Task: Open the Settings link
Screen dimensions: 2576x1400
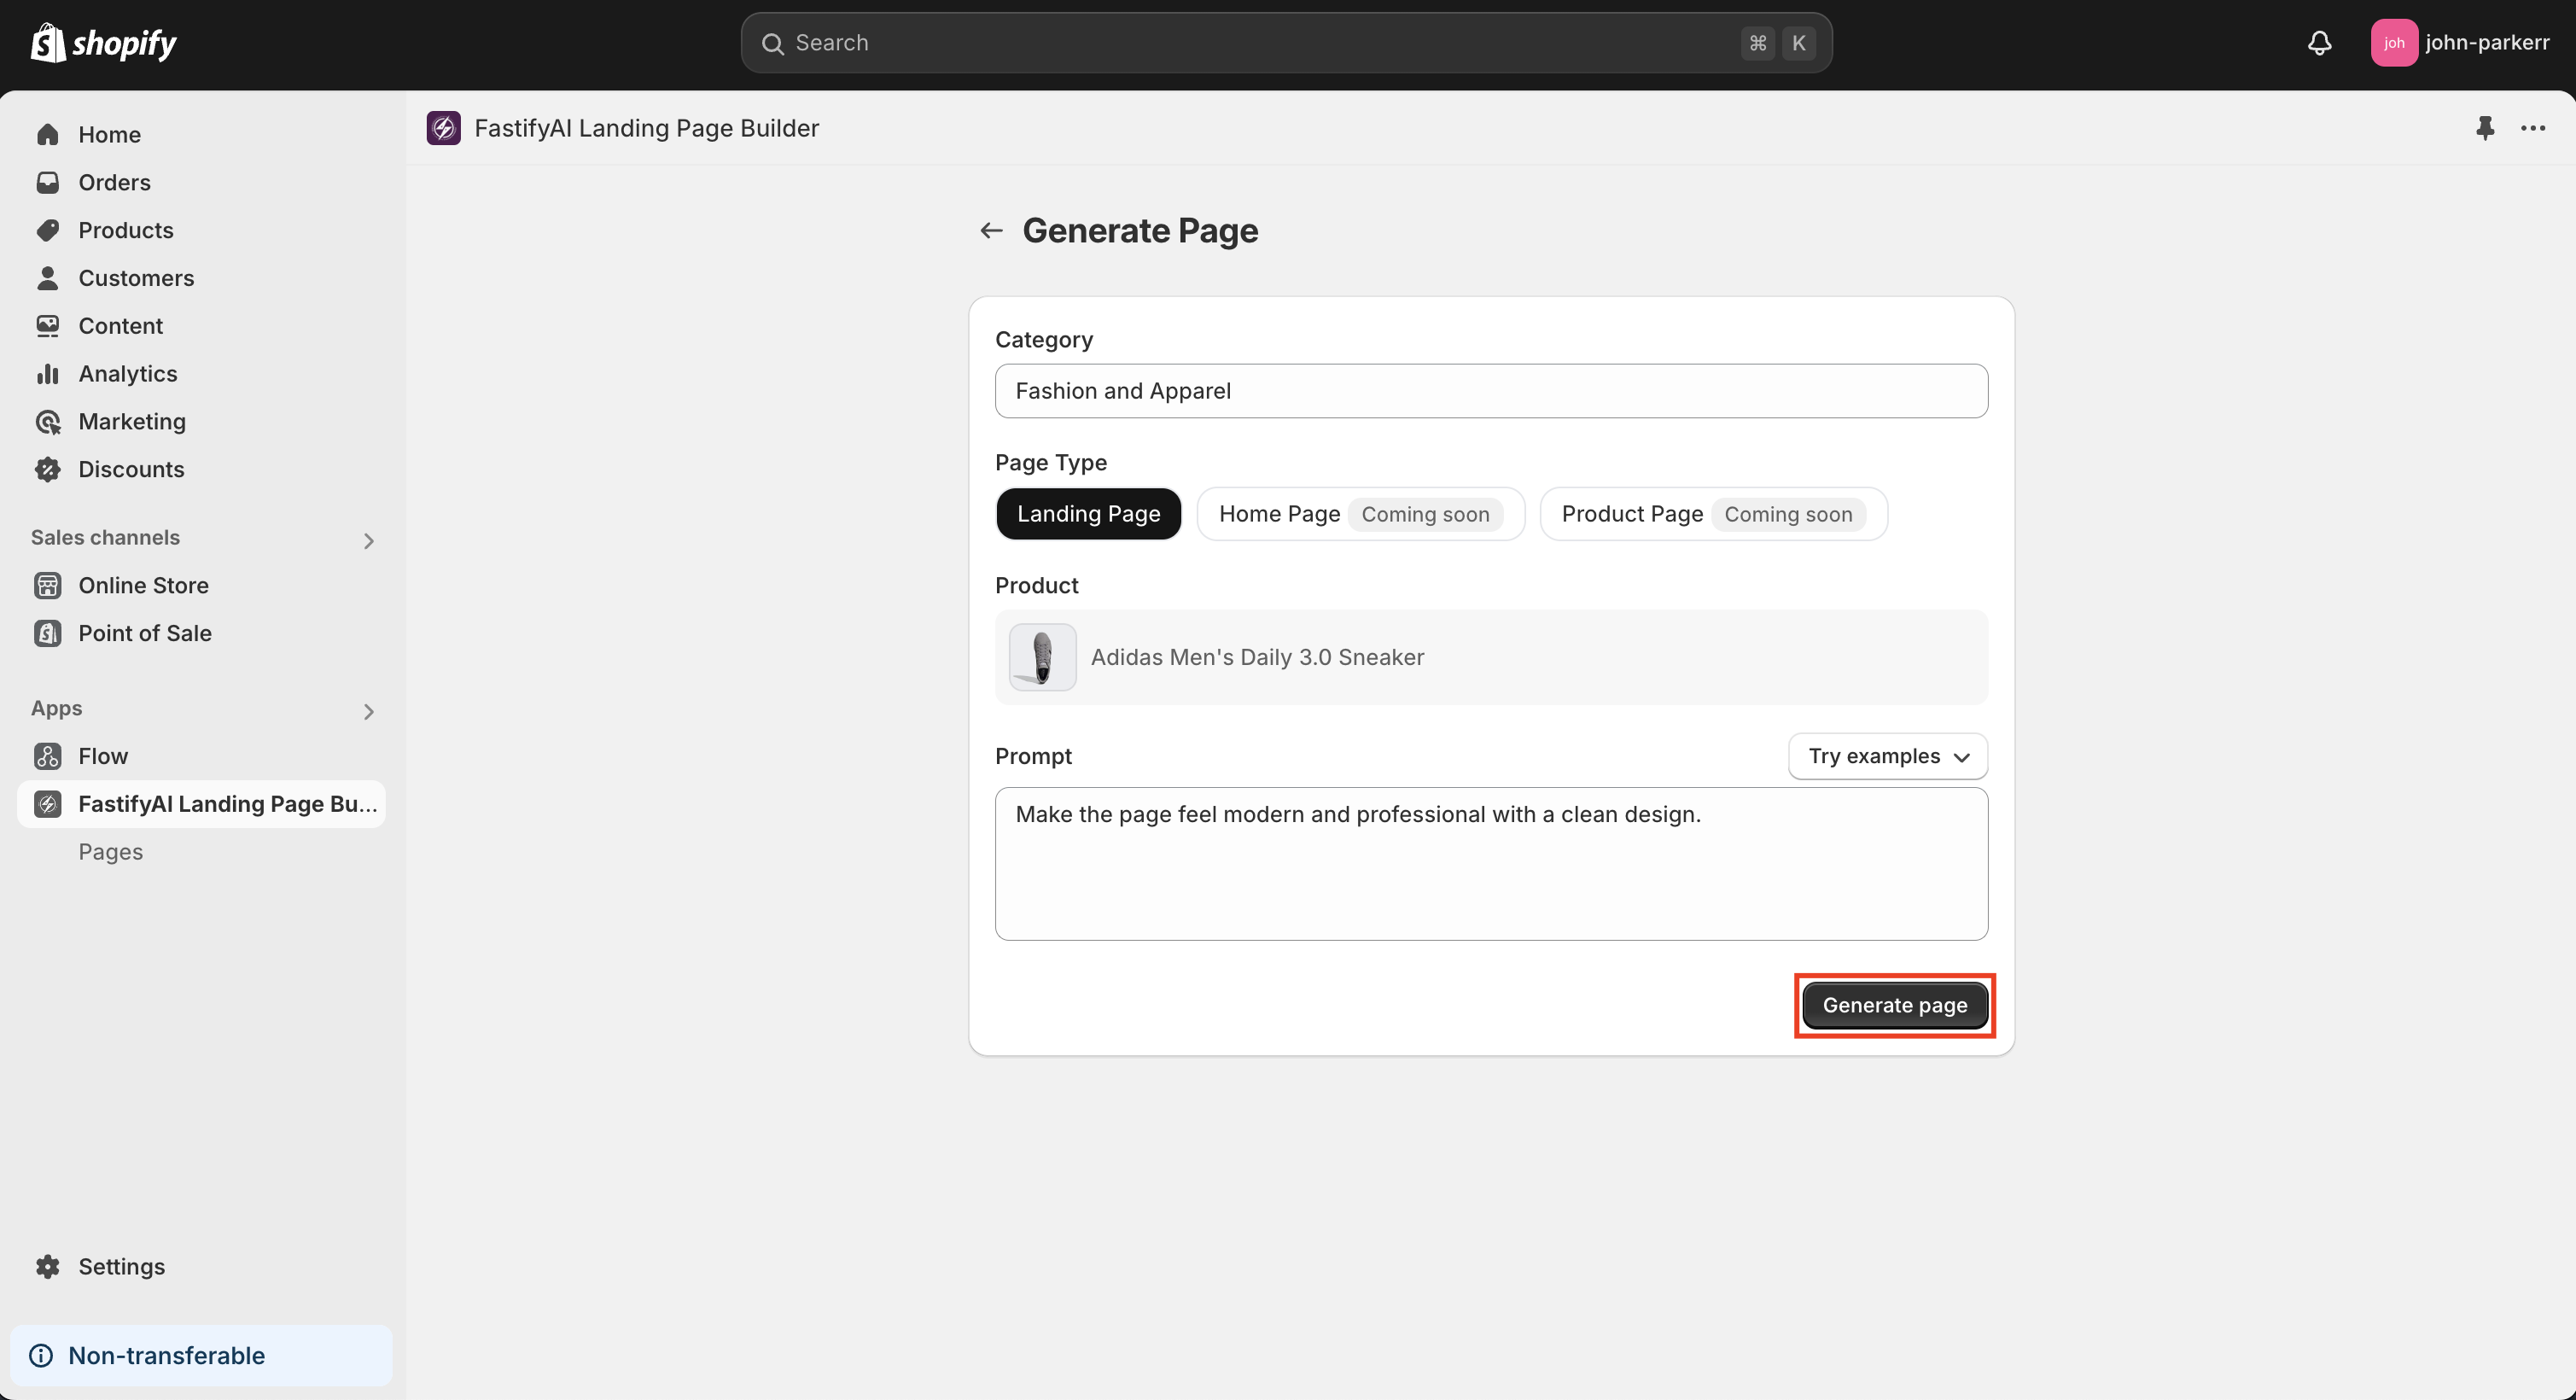Action: click(122, 1266)
